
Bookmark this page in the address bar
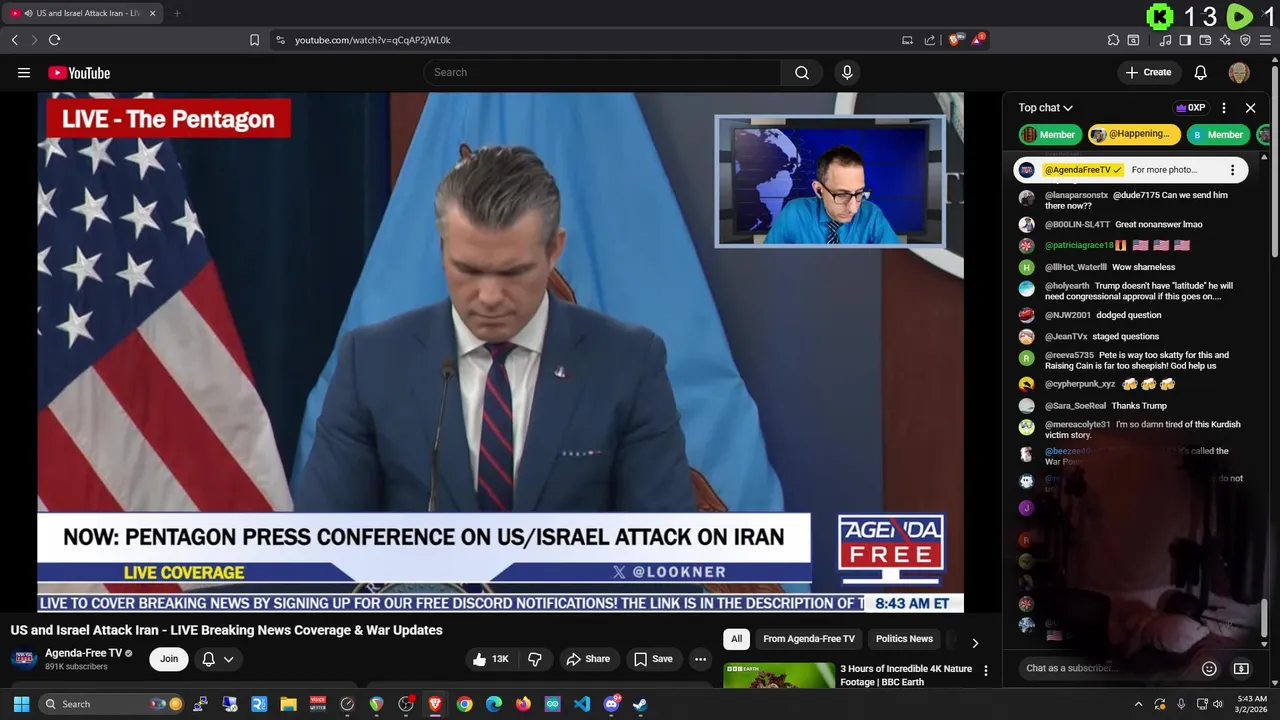pyautogui.click(x=254, y=40)
